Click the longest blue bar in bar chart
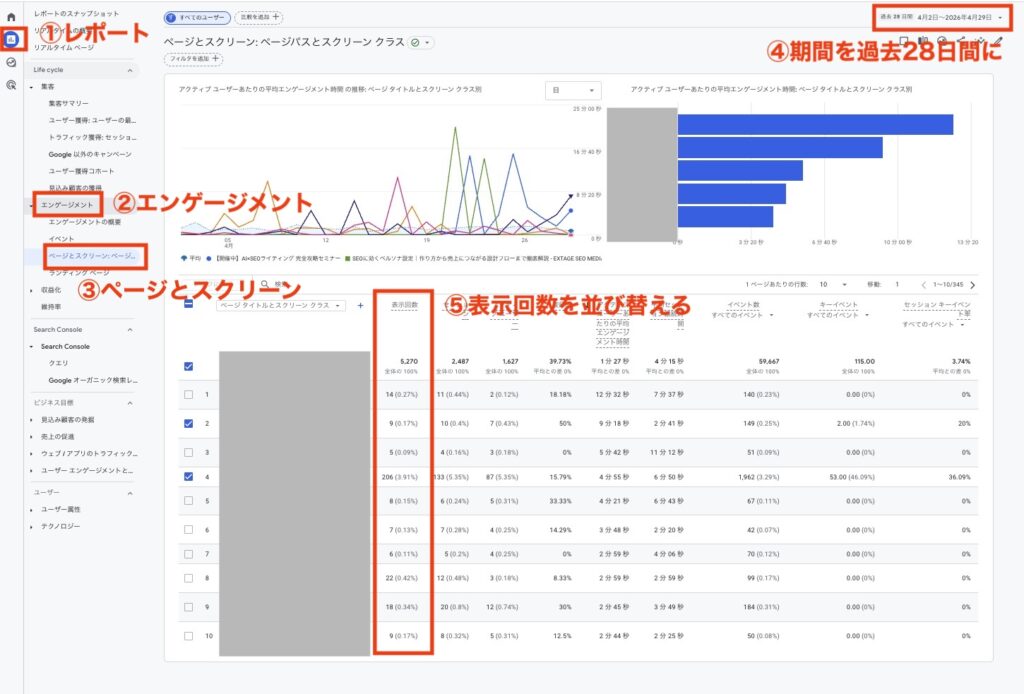This screenshot has width=1024, height=694. [x=816, y=125]
